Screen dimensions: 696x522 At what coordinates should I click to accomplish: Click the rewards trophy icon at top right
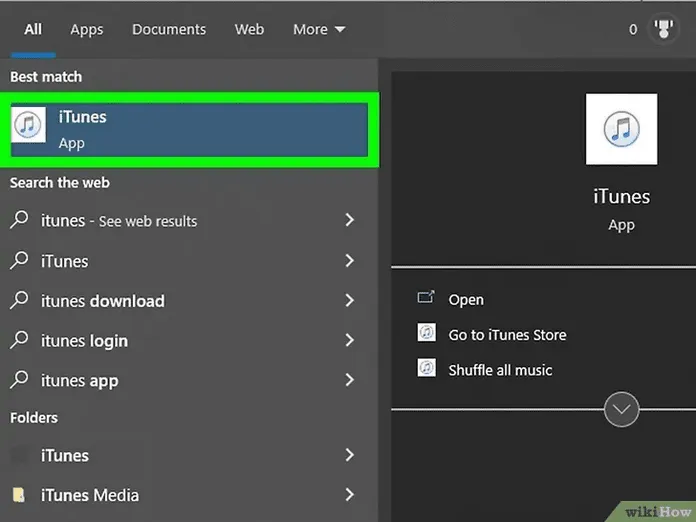click(x=663, y=30)
